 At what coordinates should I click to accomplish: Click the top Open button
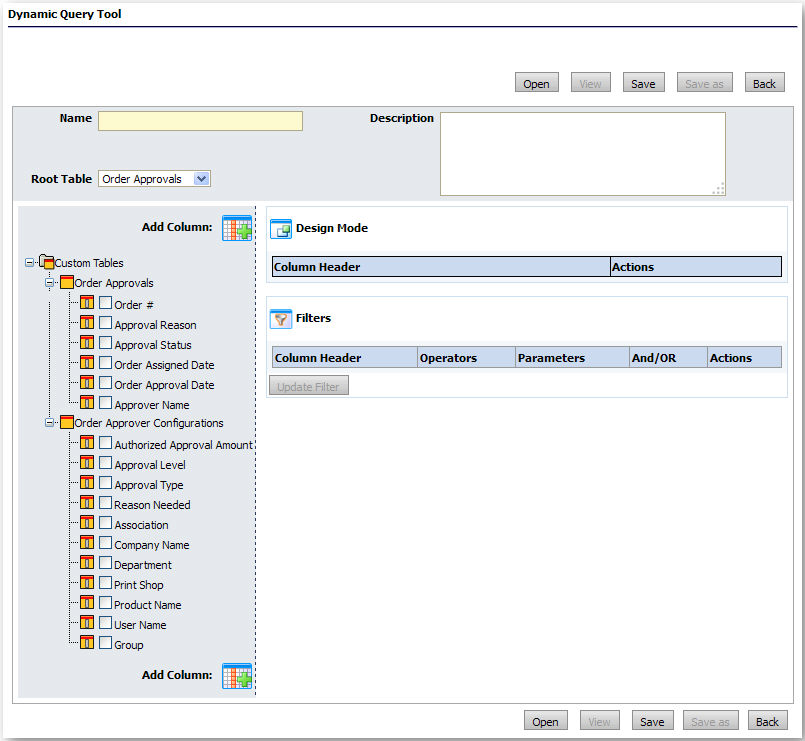click(536, 83)
